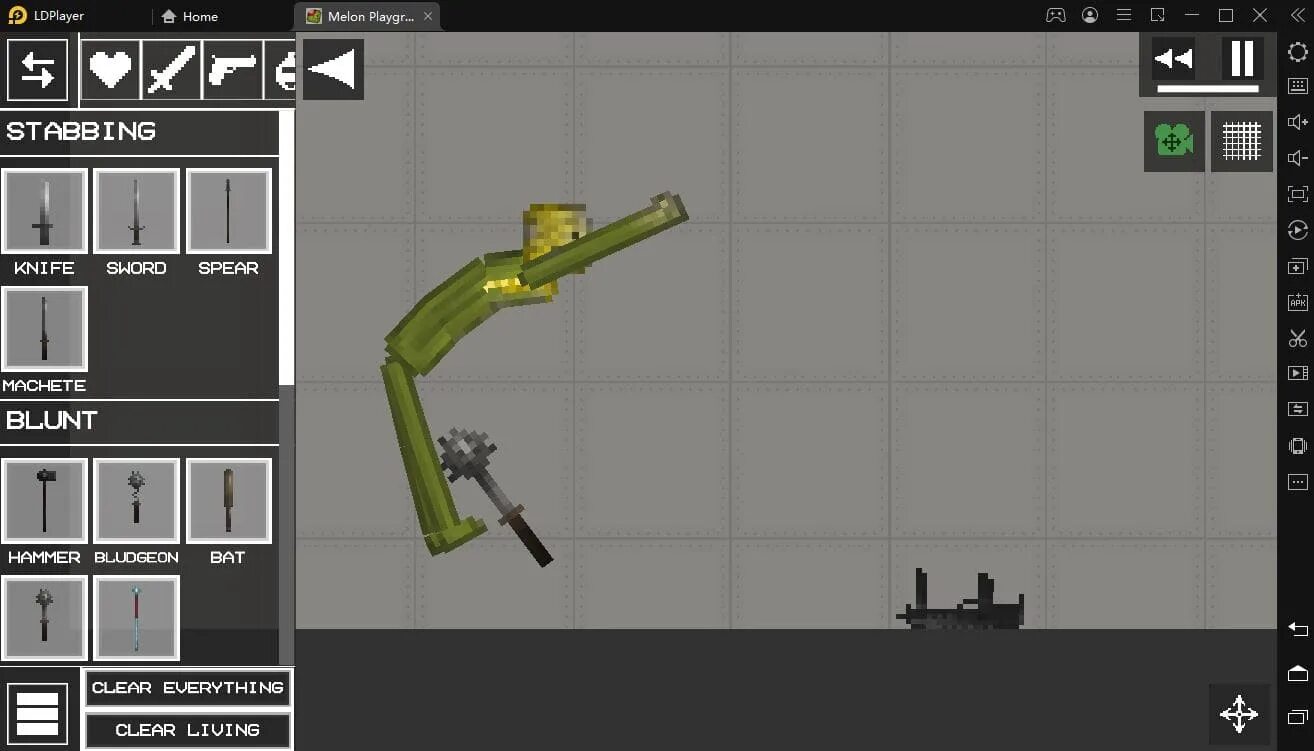This screenshot has height=751, width=1314.
Task: Switch to the LDPlayer Home tab
Action: (x=189, y=16)
